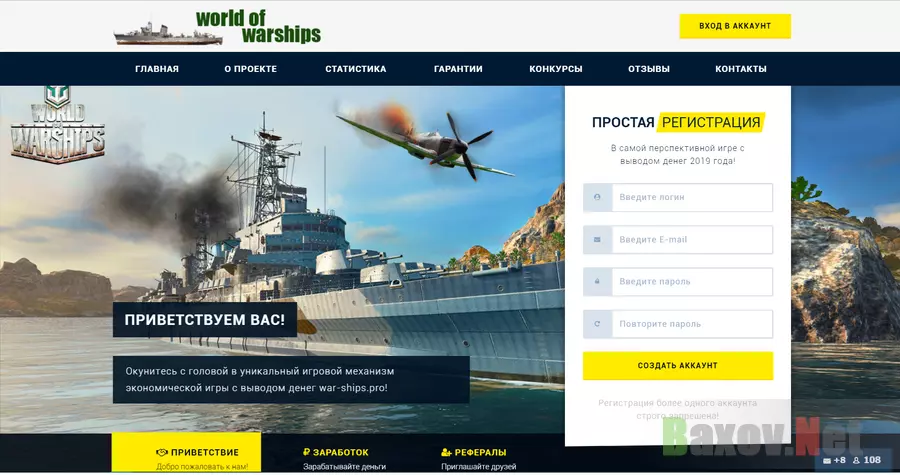Click the users online icon showing 108

pos(856,461)
